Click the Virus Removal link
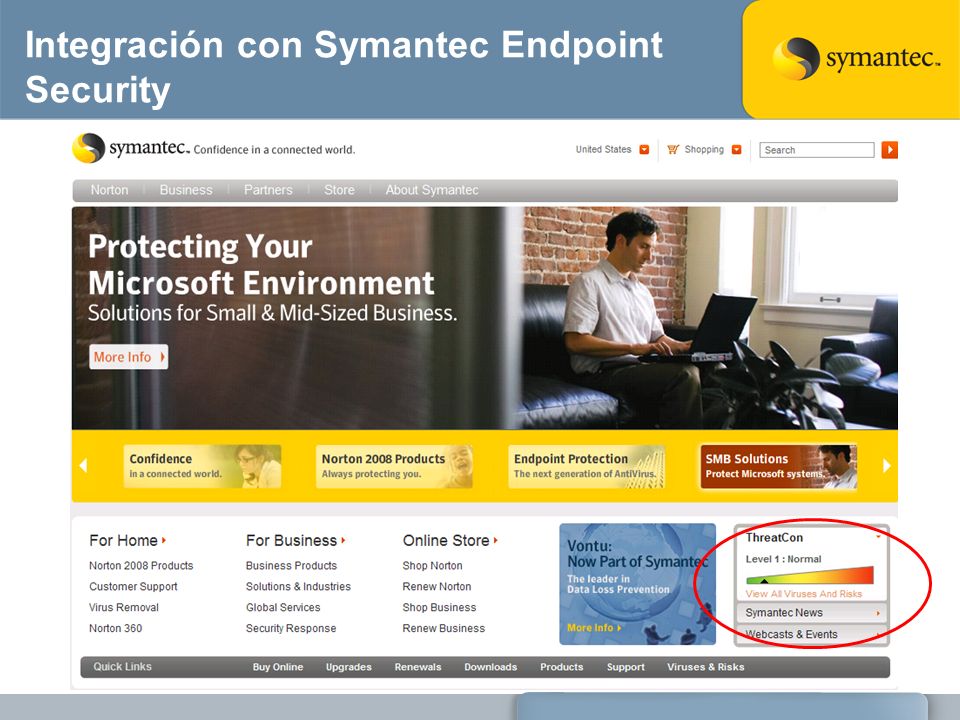Image resolution: width=960 pixels, height=720 pixels. click(124, 607)
